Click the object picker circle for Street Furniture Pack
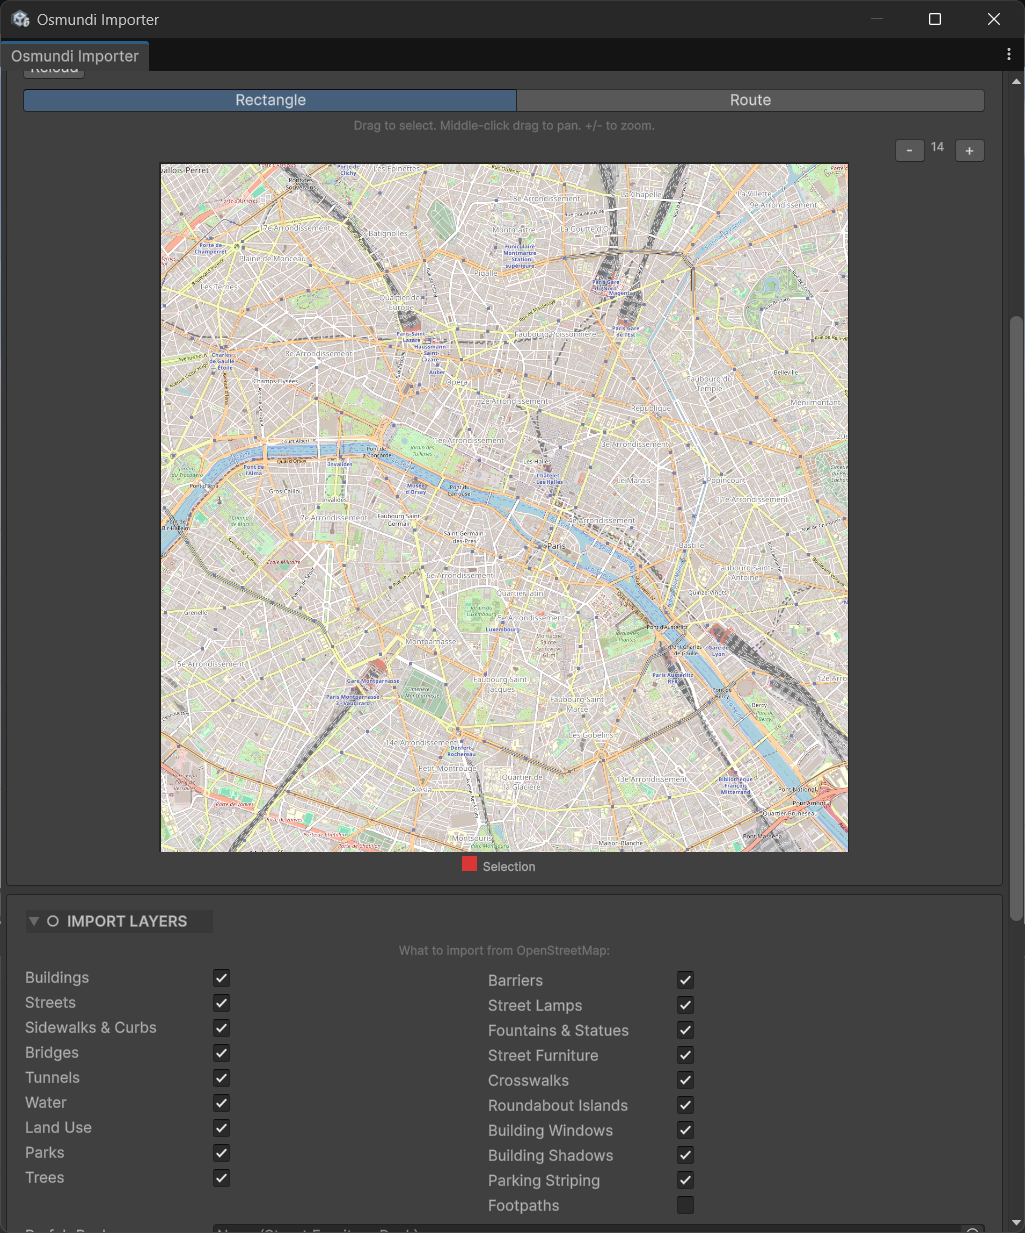The height and width of the screenshot is (1233, 1025). click(971, 1230)
